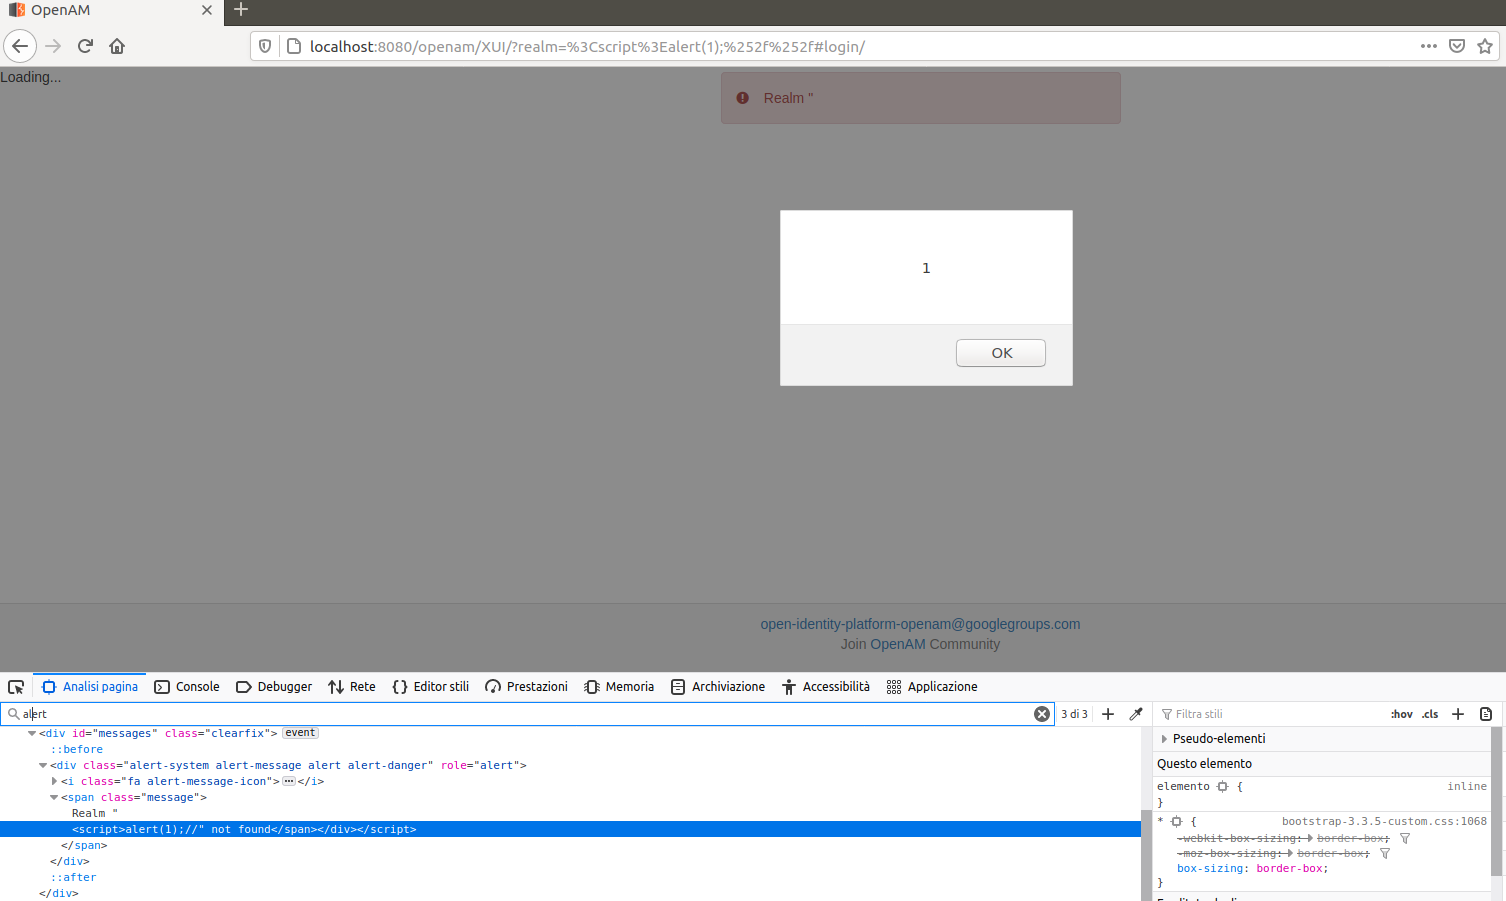The width and height of the screenshot is (1506, 901).
Task: Expand the Pseudo-elementi section
Action: point(1166,739)
